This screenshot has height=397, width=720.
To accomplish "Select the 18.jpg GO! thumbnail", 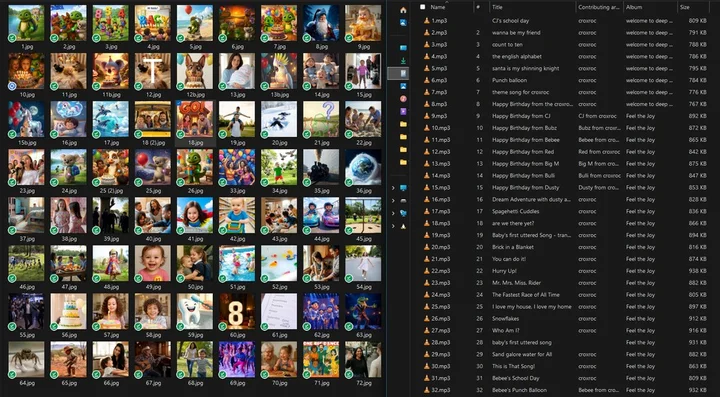I will [195, 119].
